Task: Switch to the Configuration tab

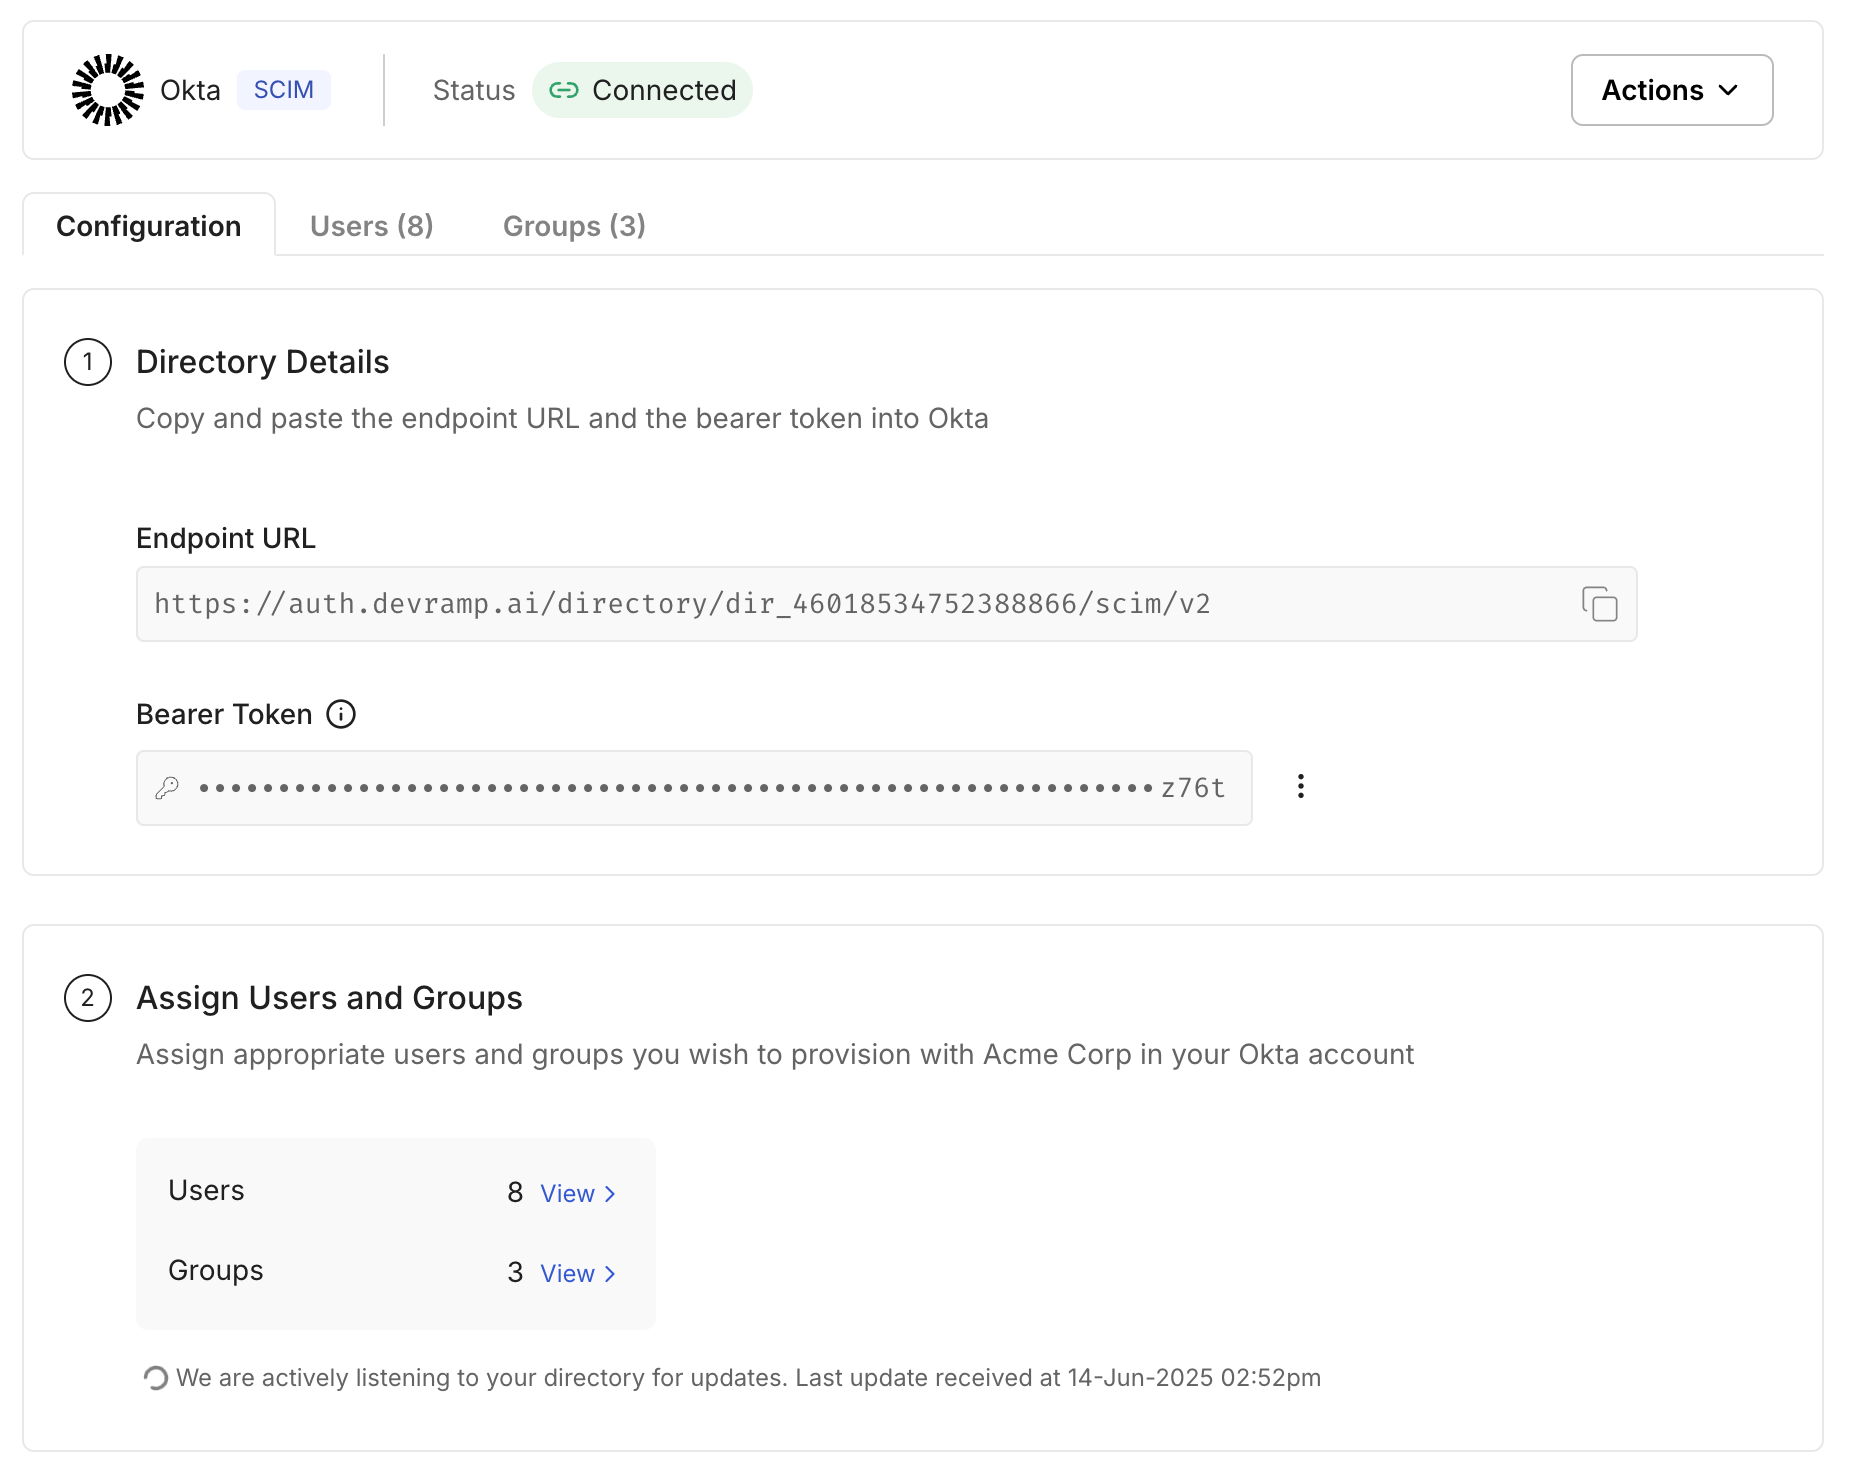Action: click(149, 226)
